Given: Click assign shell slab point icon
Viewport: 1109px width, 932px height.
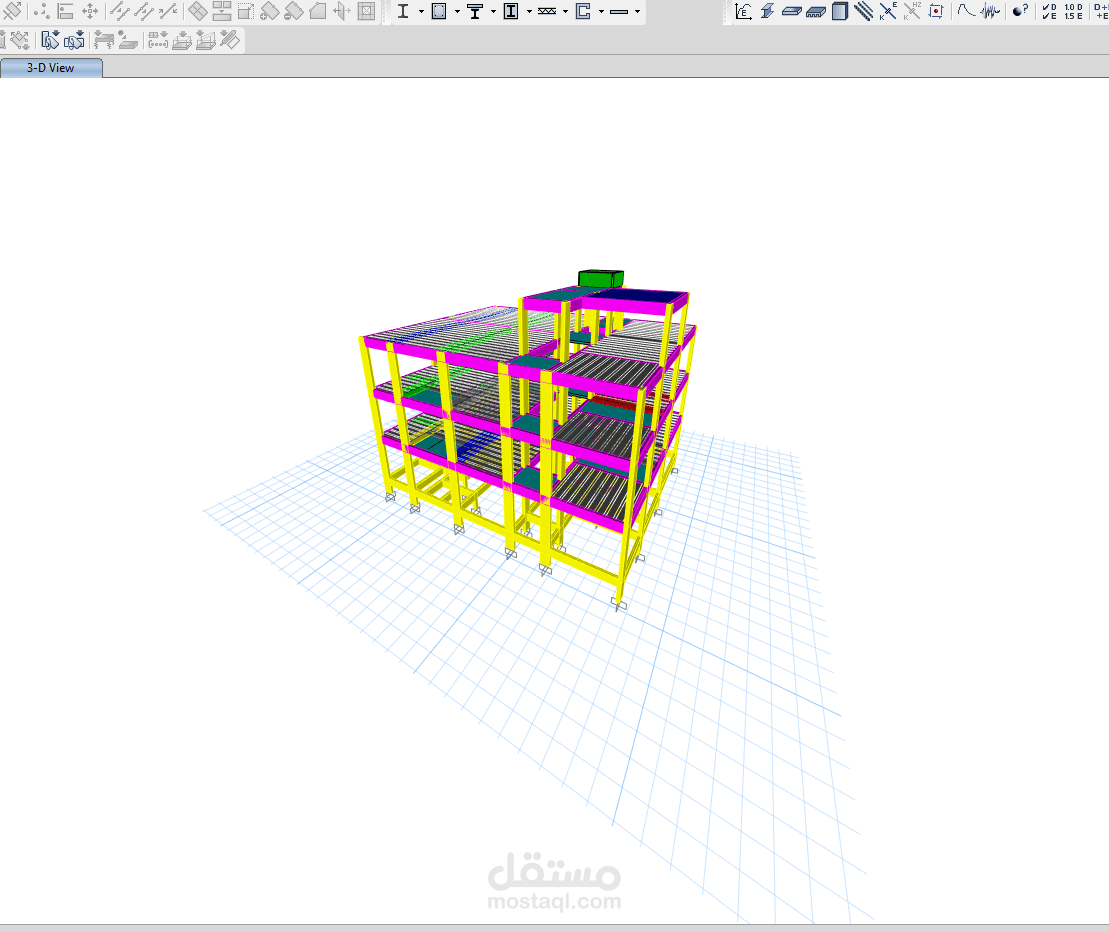Looking at the screenshot, I should coord(127,40).
